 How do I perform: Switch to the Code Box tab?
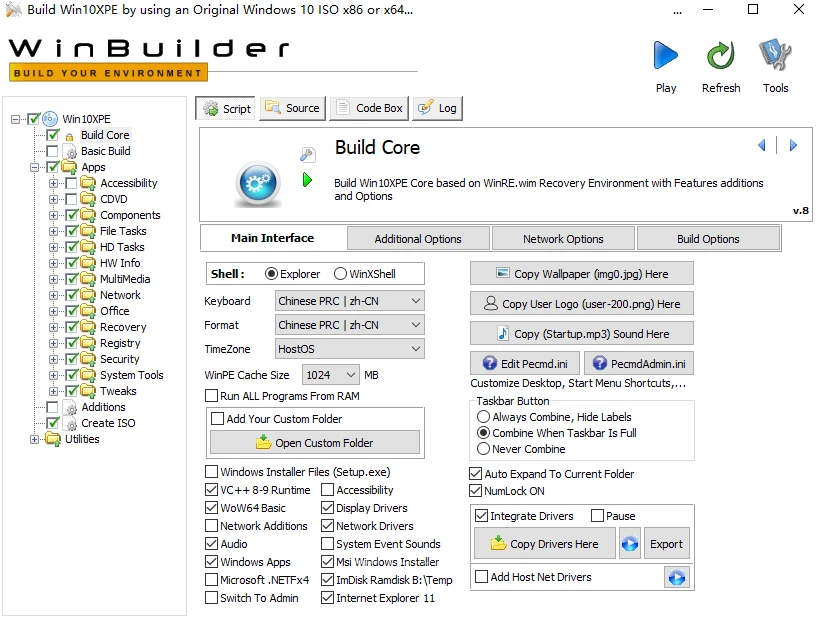tap(369, 108)
